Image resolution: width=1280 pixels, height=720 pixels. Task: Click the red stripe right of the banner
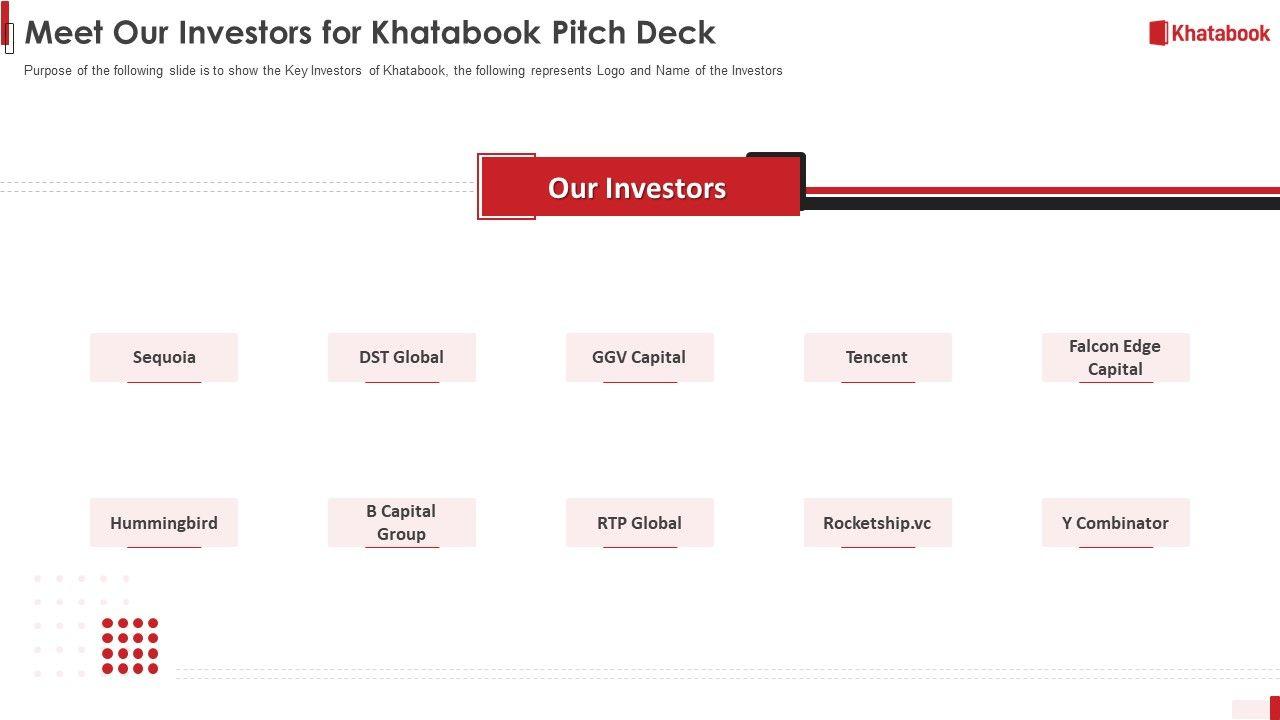tap(1040, 190)
